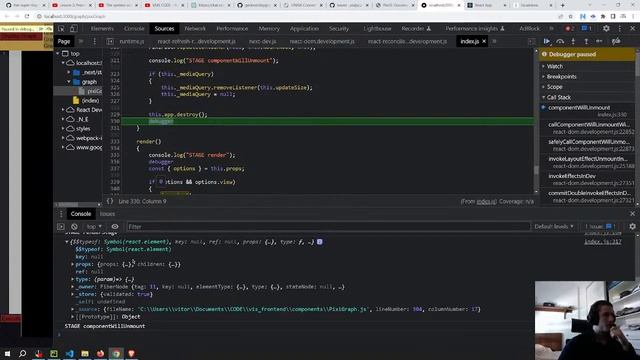Image resolution: width=640 pixels, height=360 pixels.
Task: Open the Application panel
Action: pos(304,29)
